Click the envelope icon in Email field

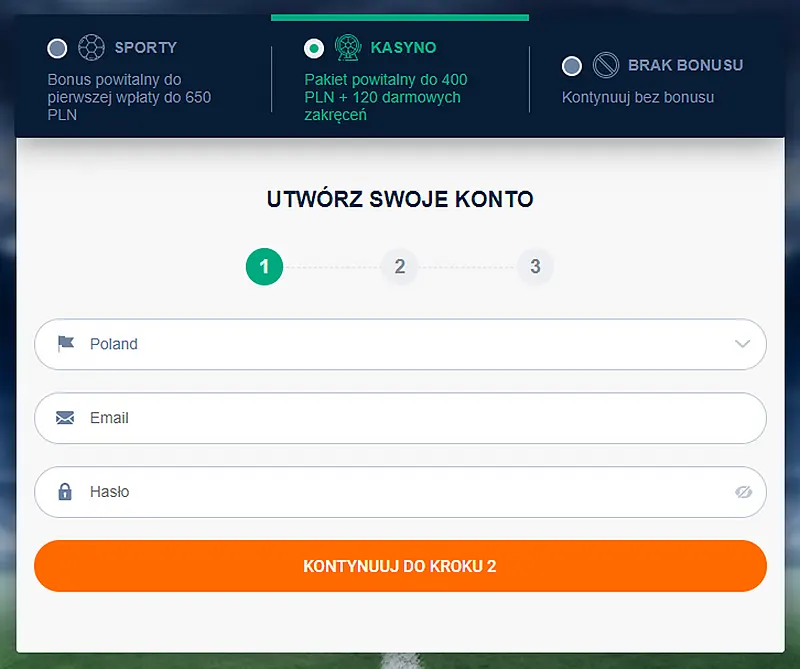pos(65,418)
